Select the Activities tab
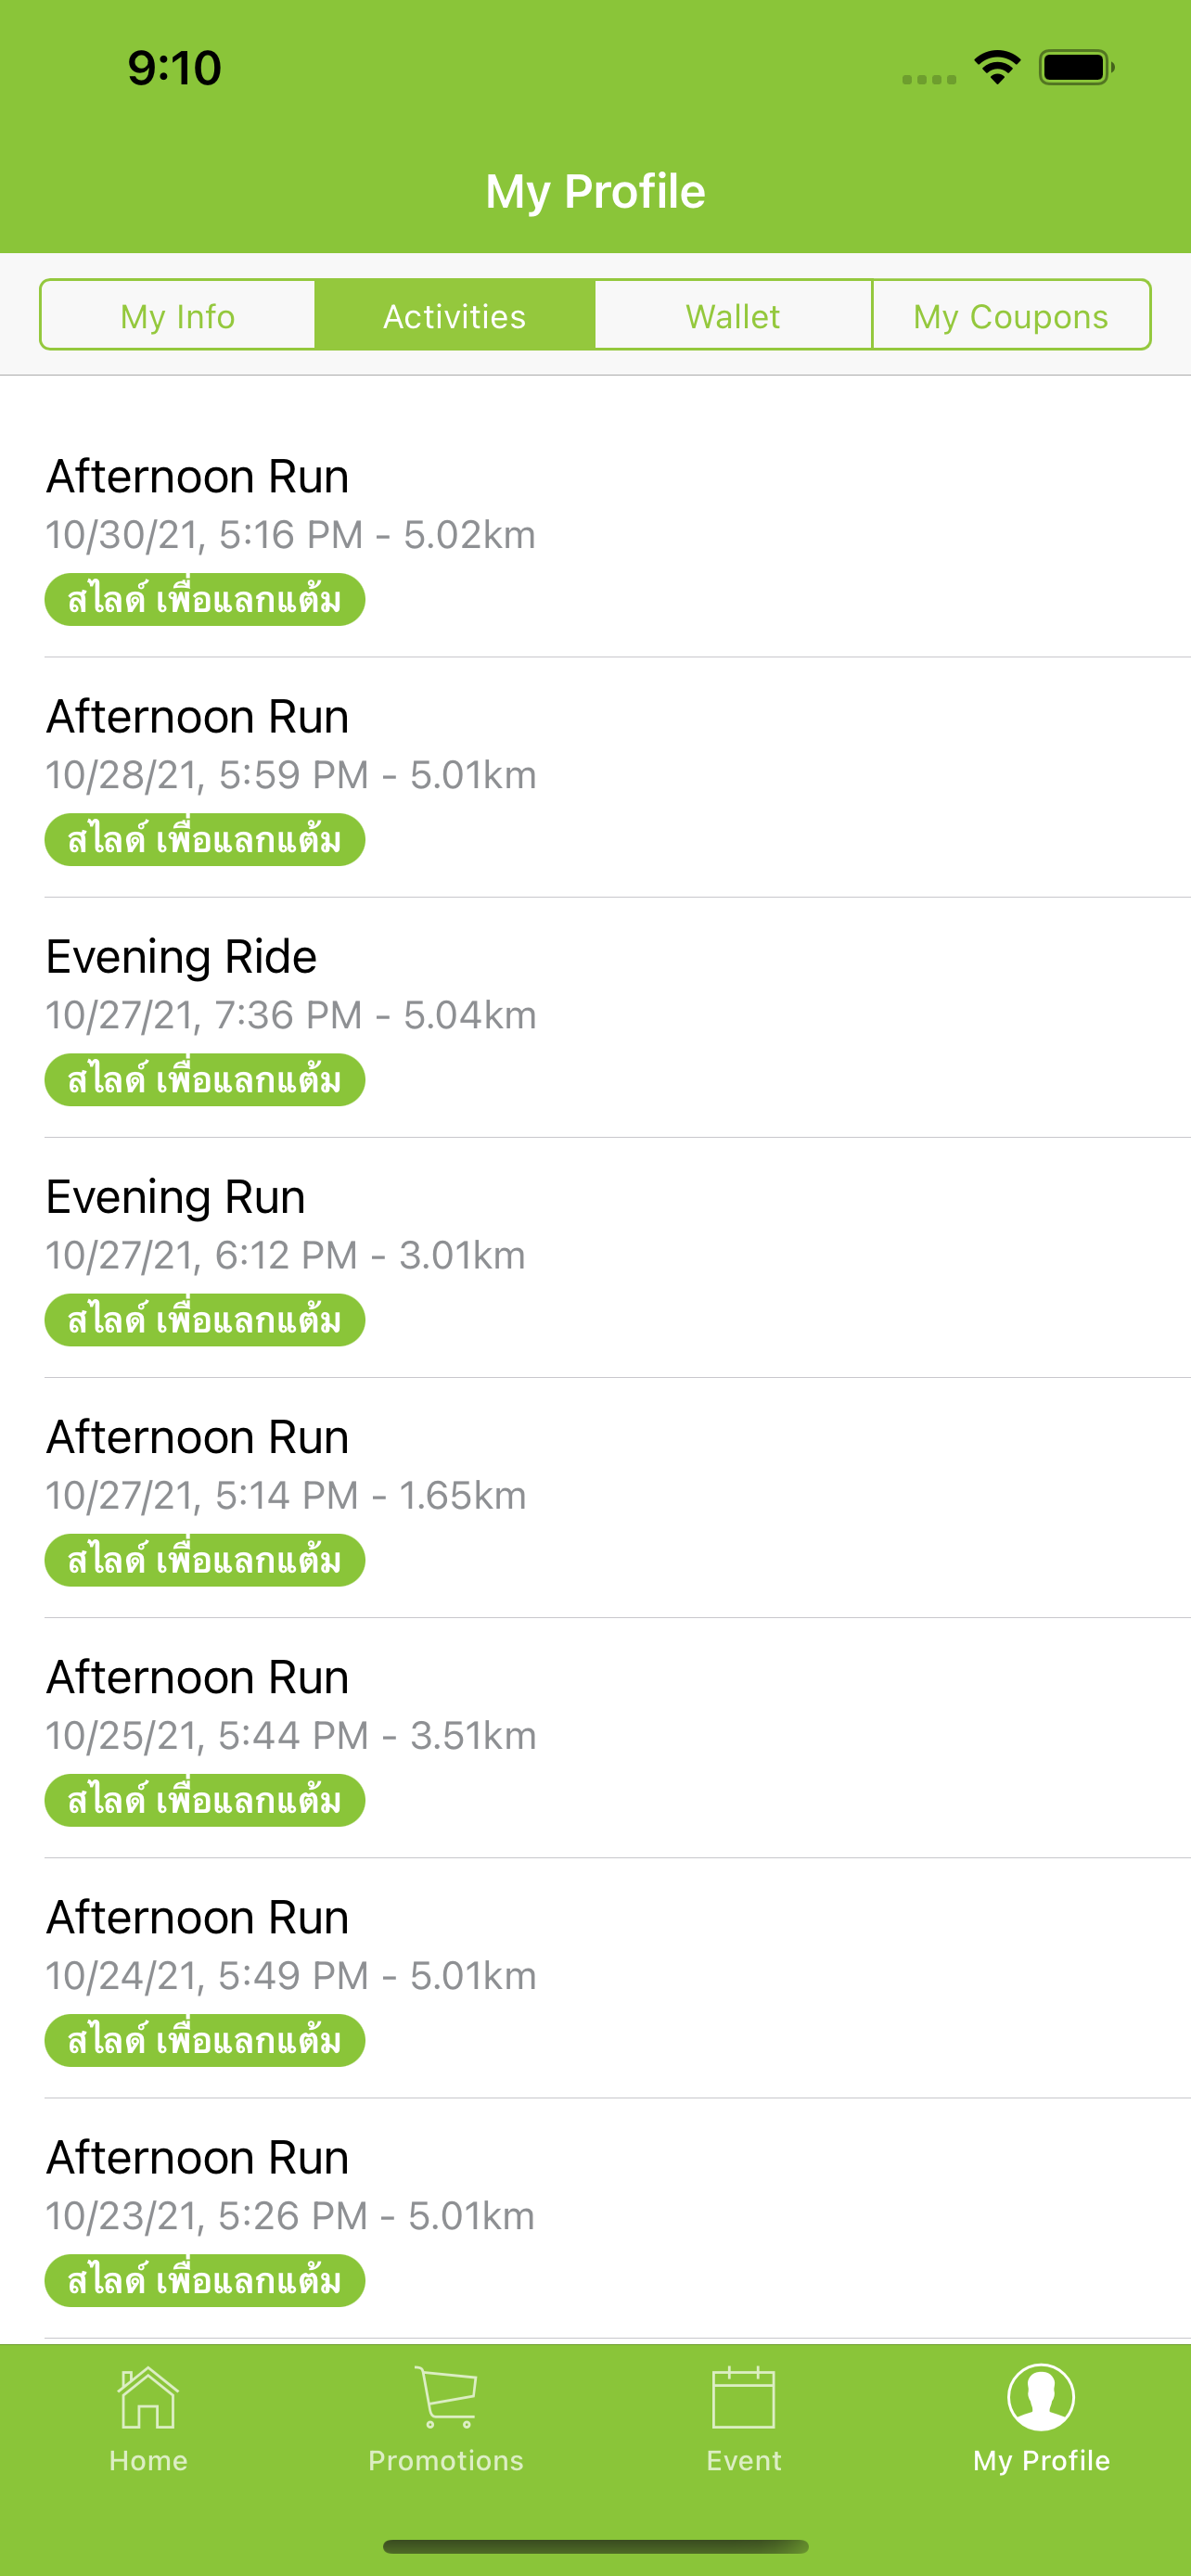This screenshot has width=1191, height=2576. (x=455, y=315)
